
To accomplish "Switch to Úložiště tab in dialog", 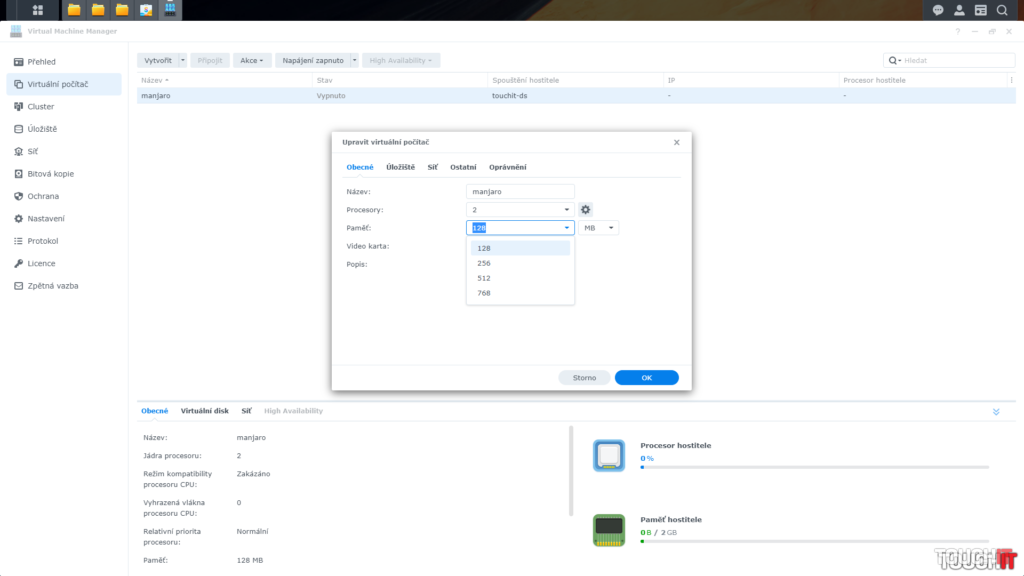I will (400, 167).
